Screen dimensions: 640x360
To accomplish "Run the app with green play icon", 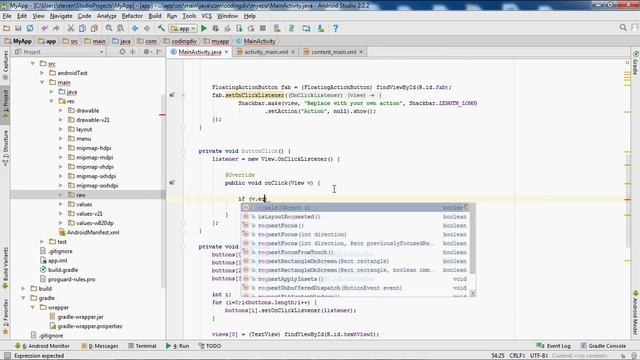I will pos(204,28).
